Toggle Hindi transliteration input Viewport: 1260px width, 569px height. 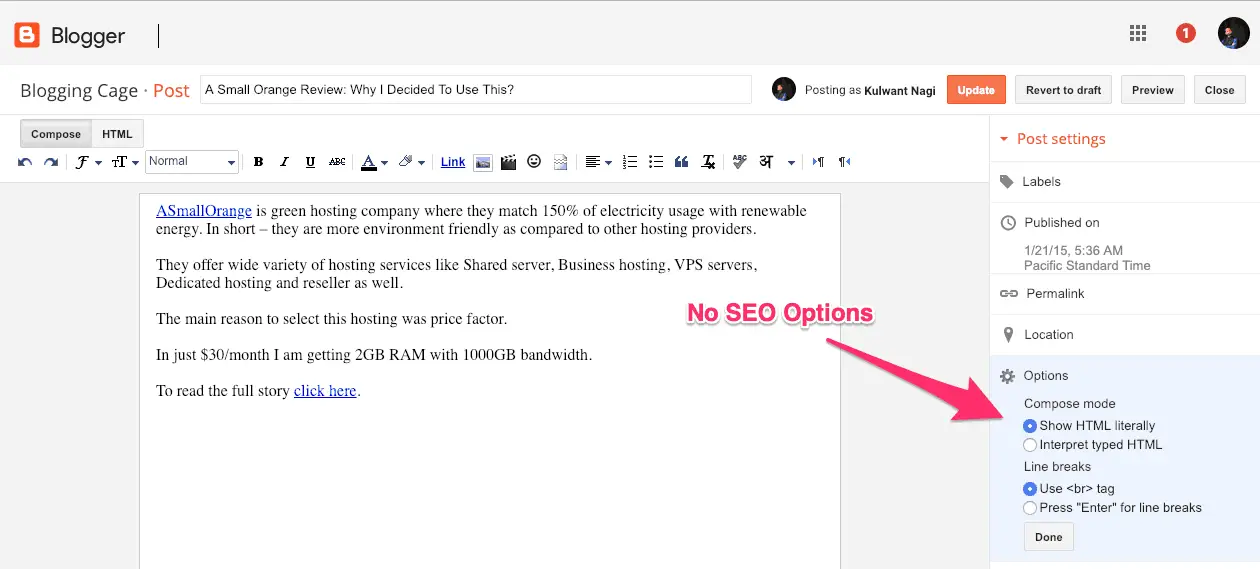[x=767, y=162]
